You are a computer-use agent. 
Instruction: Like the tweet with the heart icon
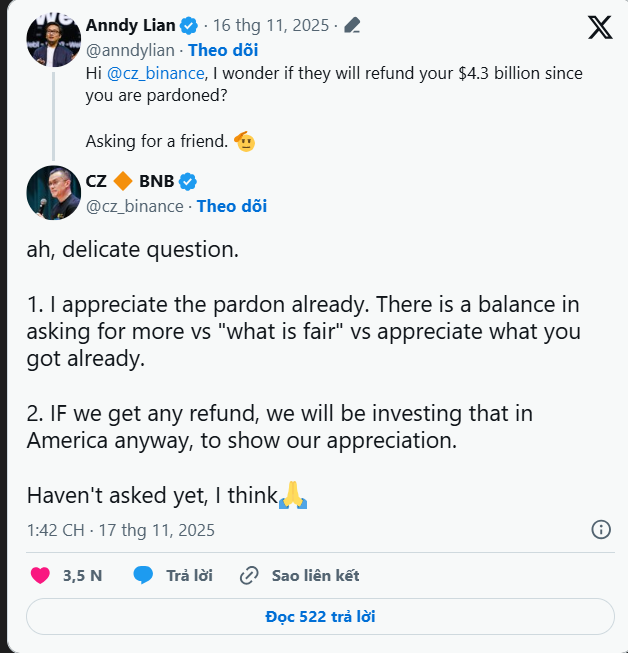point(41,575)
